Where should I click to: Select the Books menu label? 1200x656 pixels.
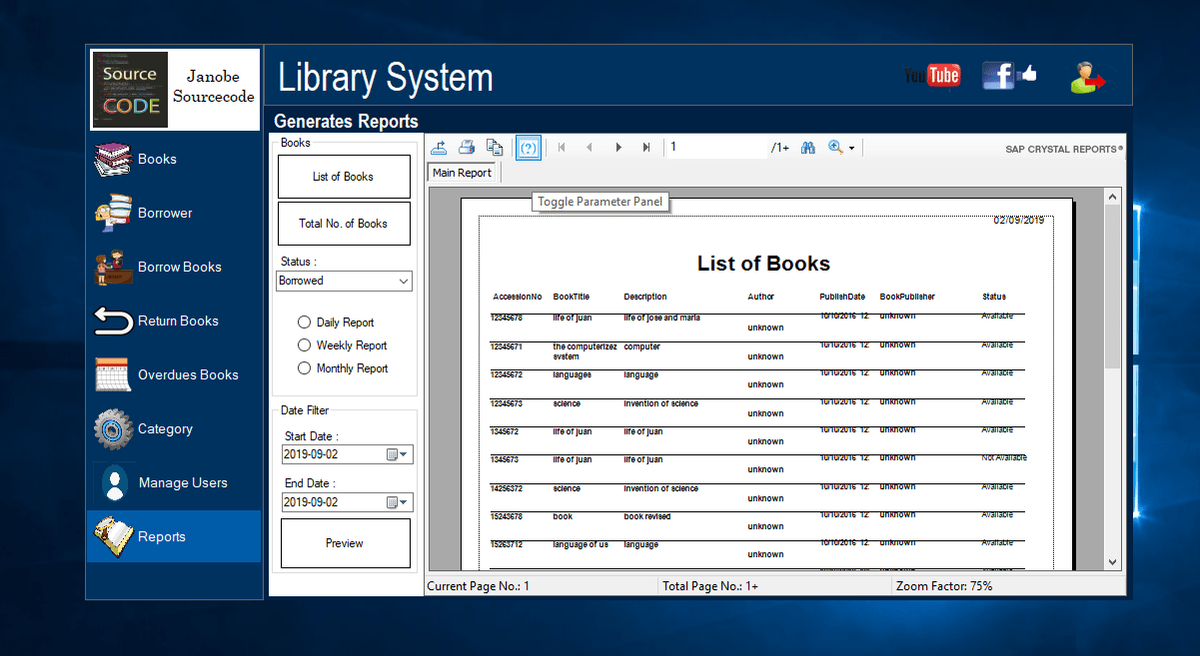[157, 159]
